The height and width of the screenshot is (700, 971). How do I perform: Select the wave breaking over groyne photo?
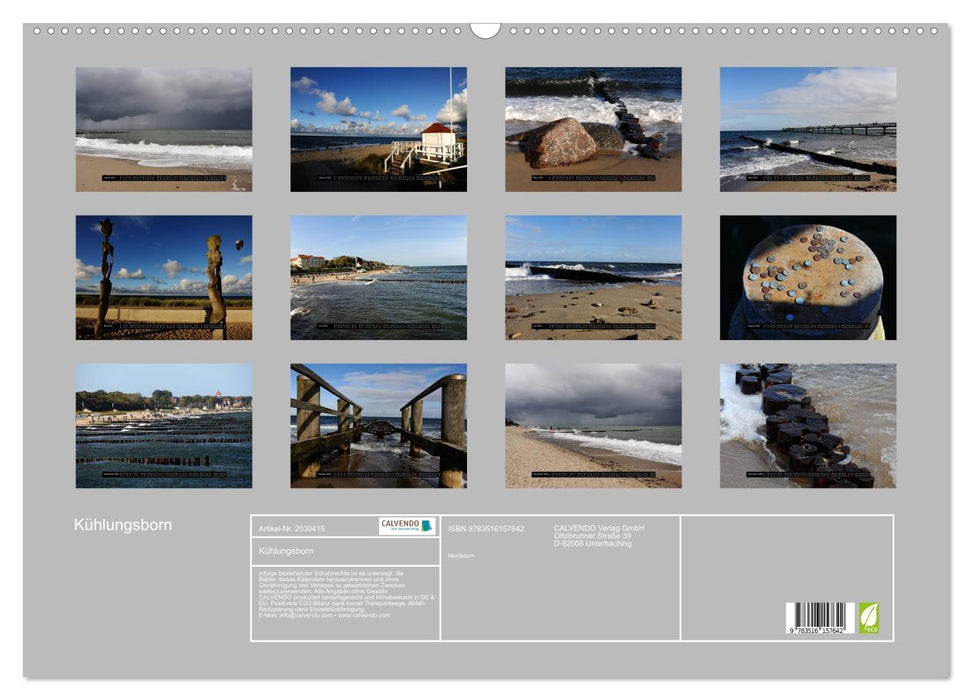[x=593, y=277]
